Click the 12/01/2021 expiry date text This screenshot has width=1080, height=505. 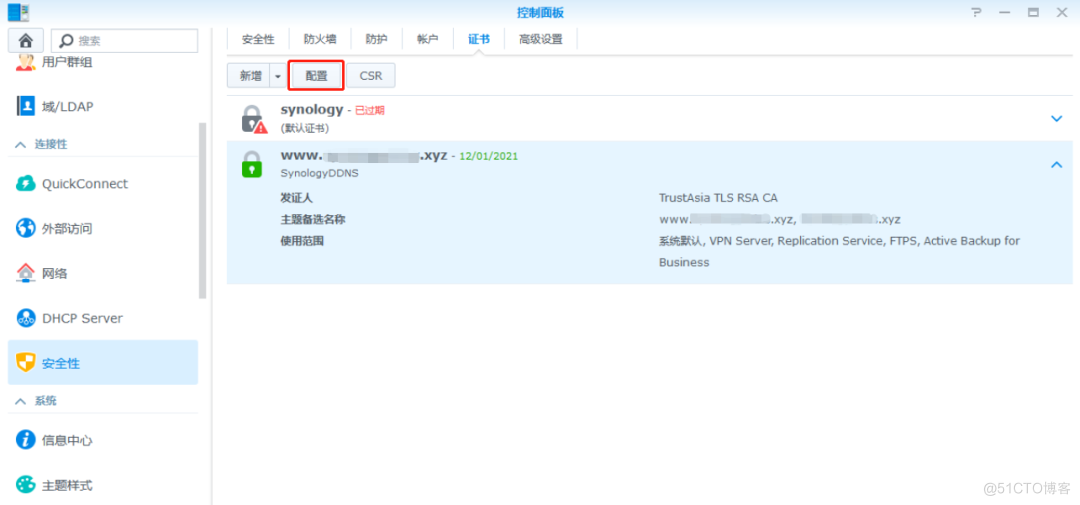pyautogui.click(x=488, y=156)
